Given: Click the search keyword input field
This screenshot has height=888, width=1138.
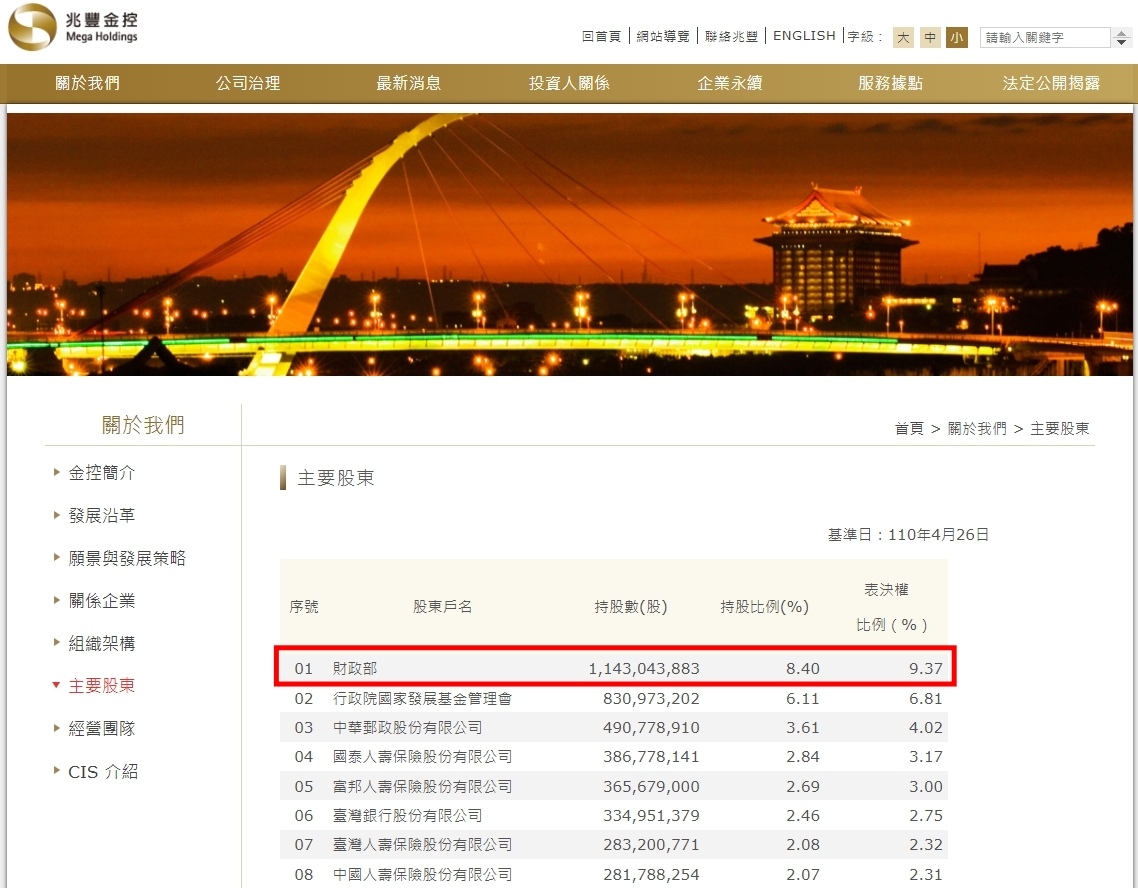Looking at the screenshot, I should click(x=1045, y=38).
